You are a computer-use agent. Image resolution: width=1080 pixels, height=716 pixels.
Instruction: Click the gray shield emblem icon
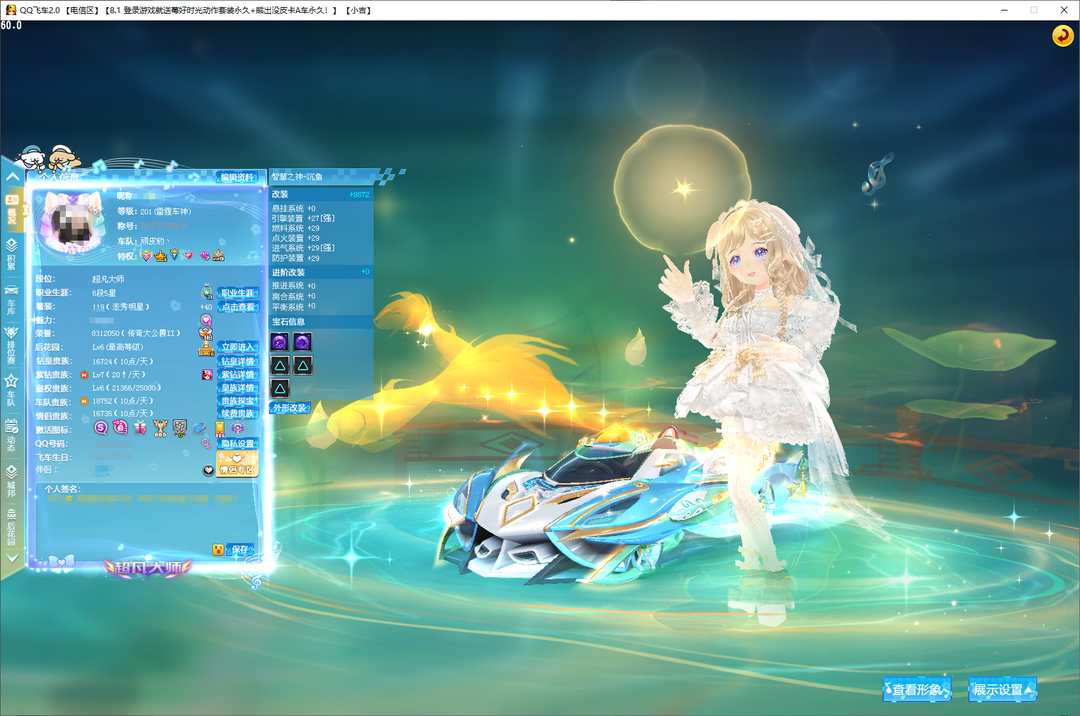(x=180, y=429)
